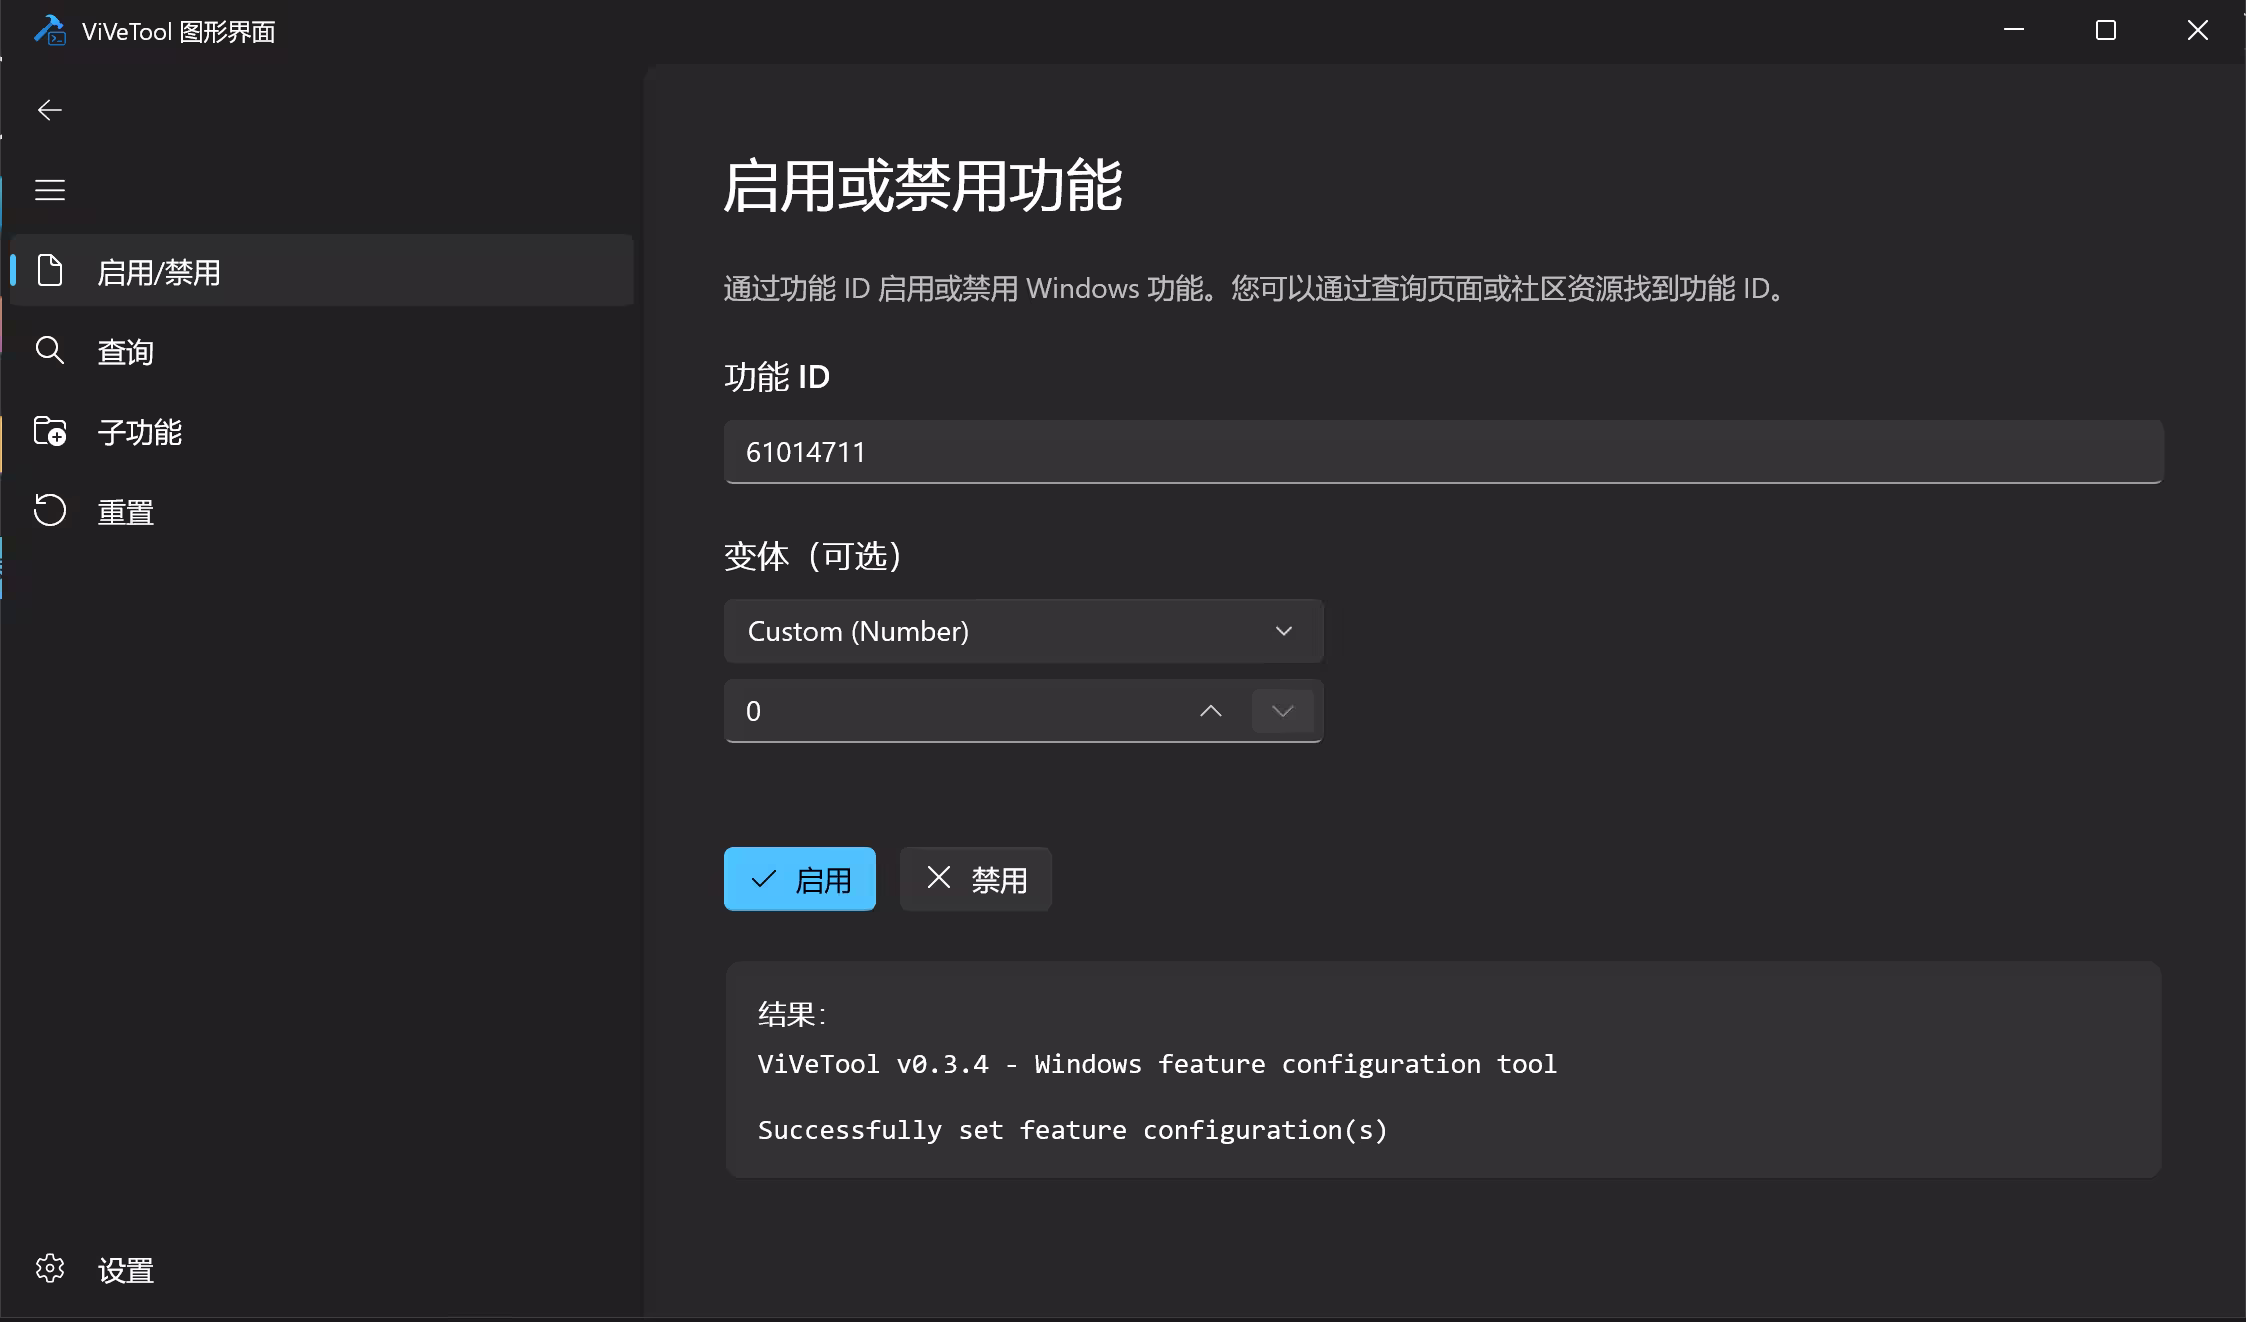Click the variant number input box
Screen dimensions: 2246x1322
coord(1023,711)
